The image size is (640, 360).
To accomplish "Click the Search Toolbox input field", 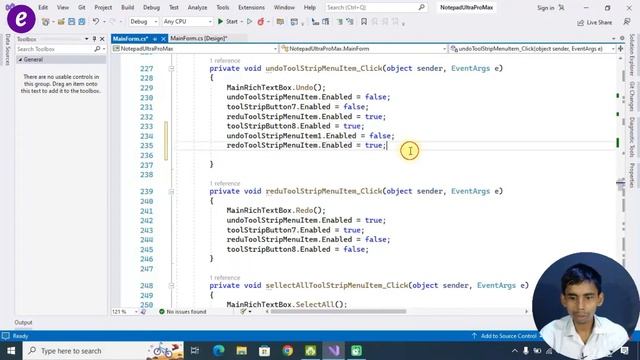I will tap(54, 49).
